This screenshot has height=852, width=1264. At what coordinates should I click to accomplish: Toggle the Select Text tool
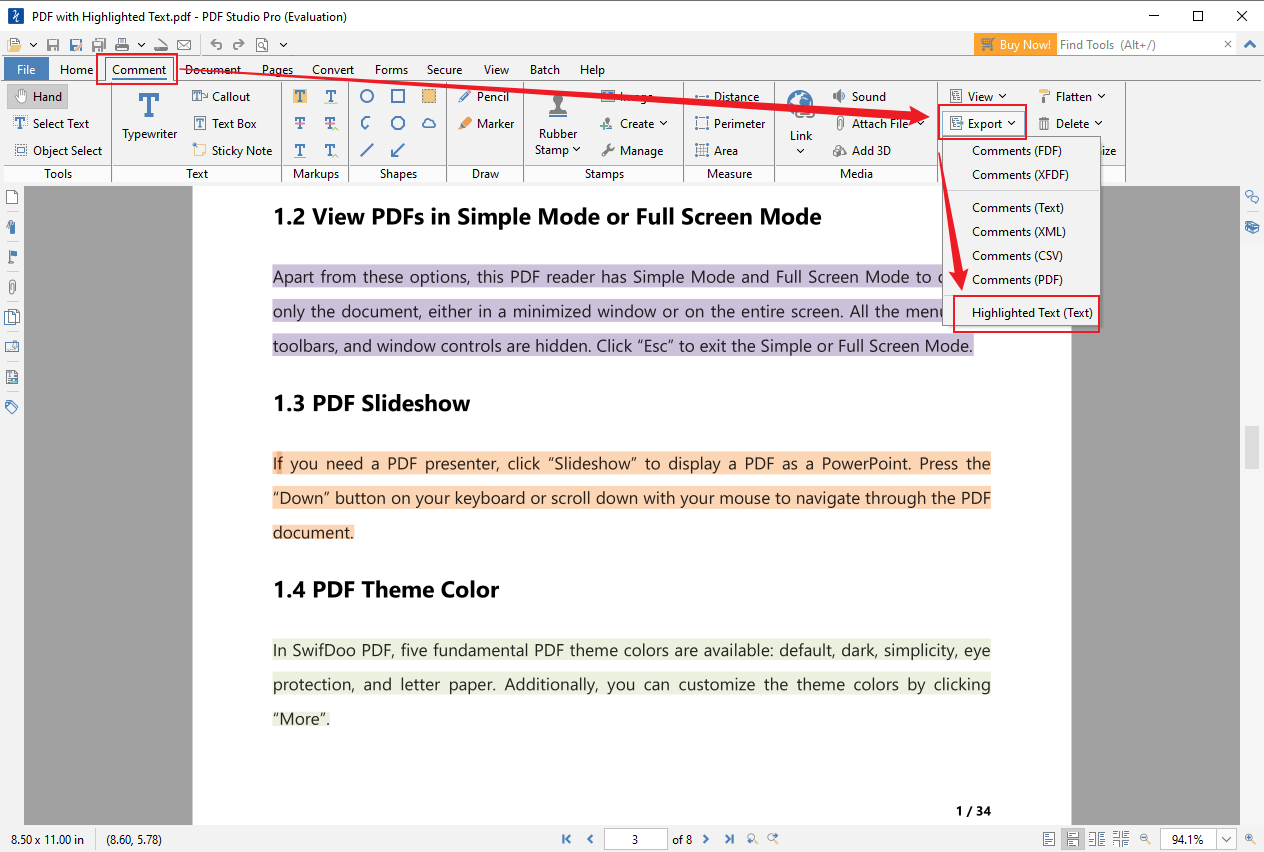[x=51, y=124]
